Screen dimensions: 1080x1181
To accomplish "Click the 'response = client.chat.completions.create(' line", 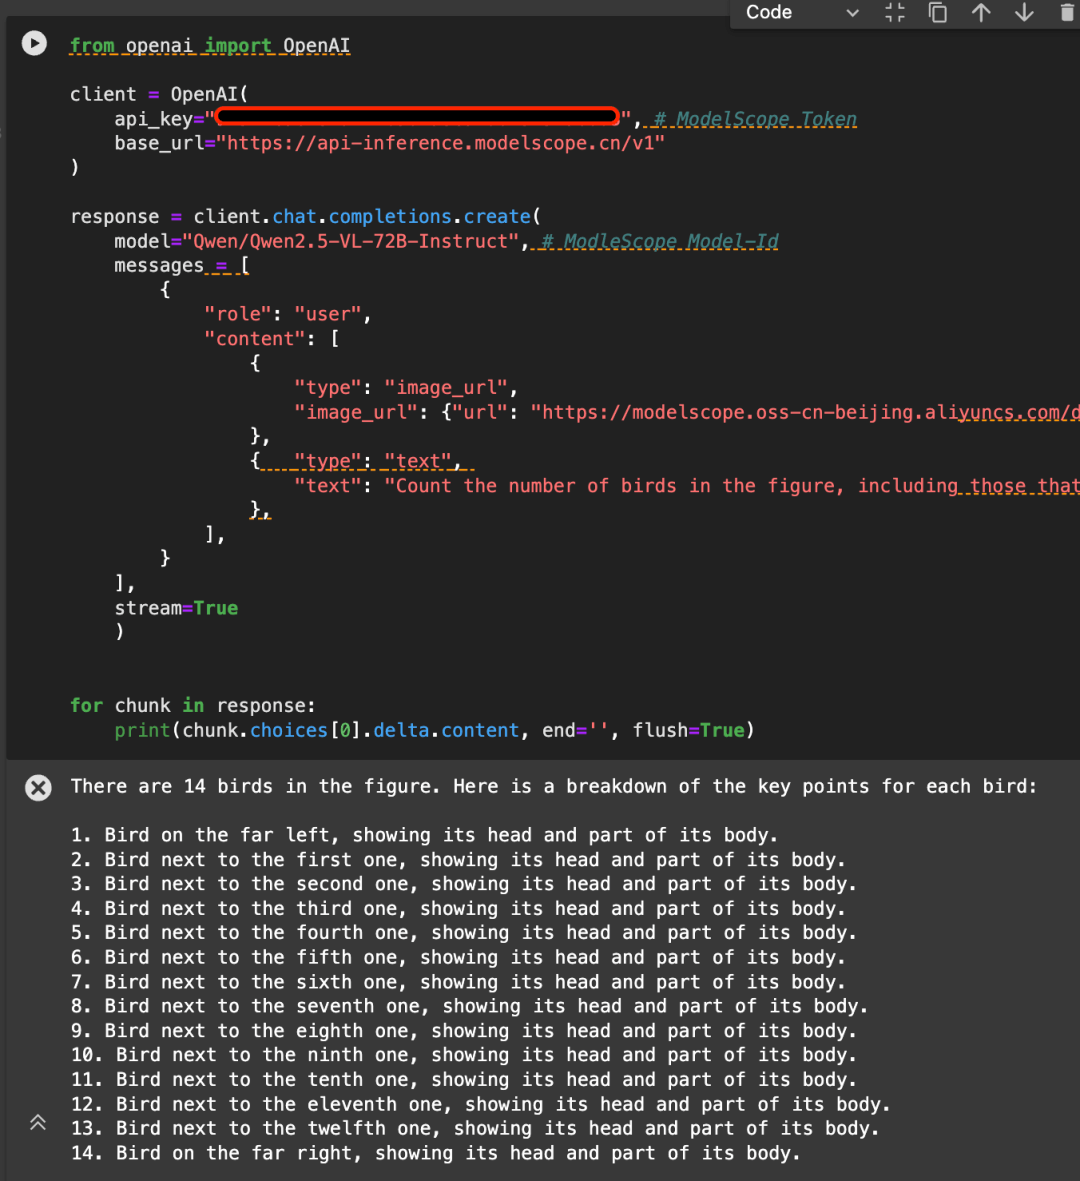I will (306, 217).
